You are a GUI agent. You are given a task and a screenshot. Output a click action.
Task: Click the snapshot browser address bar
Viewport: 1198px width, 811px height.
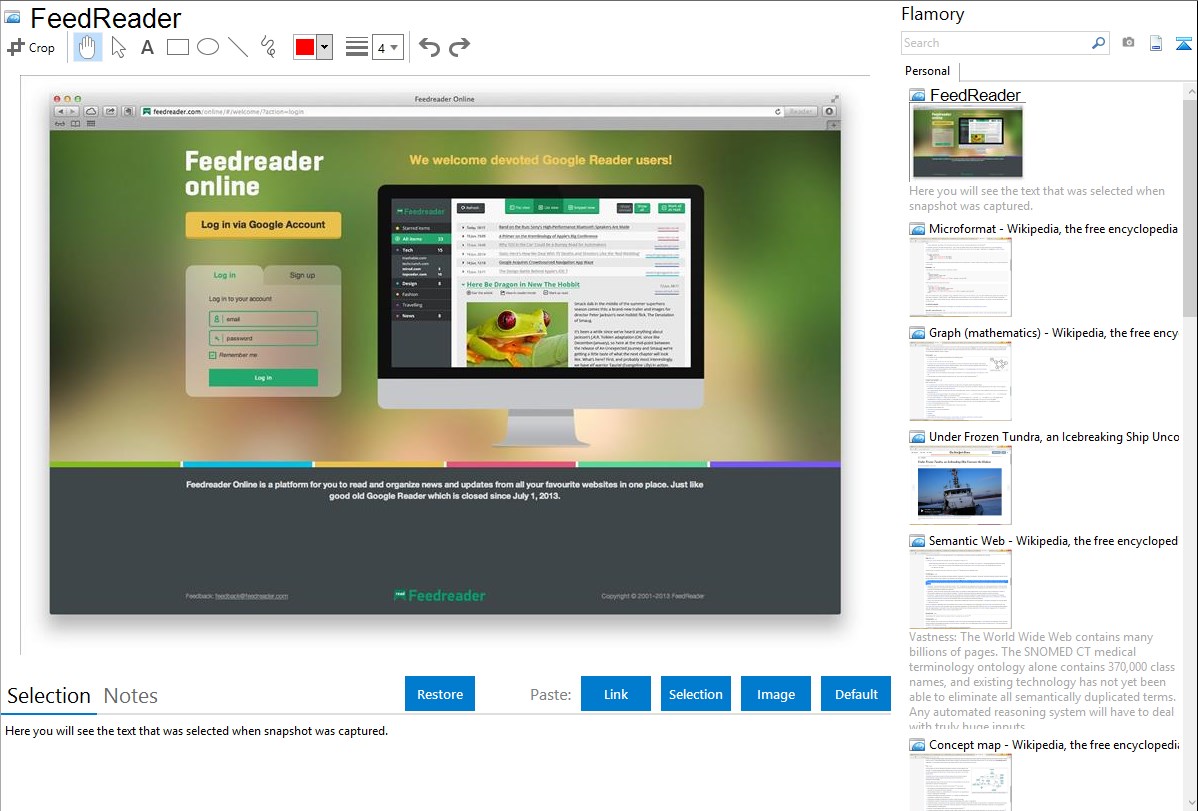coord(461,112)
